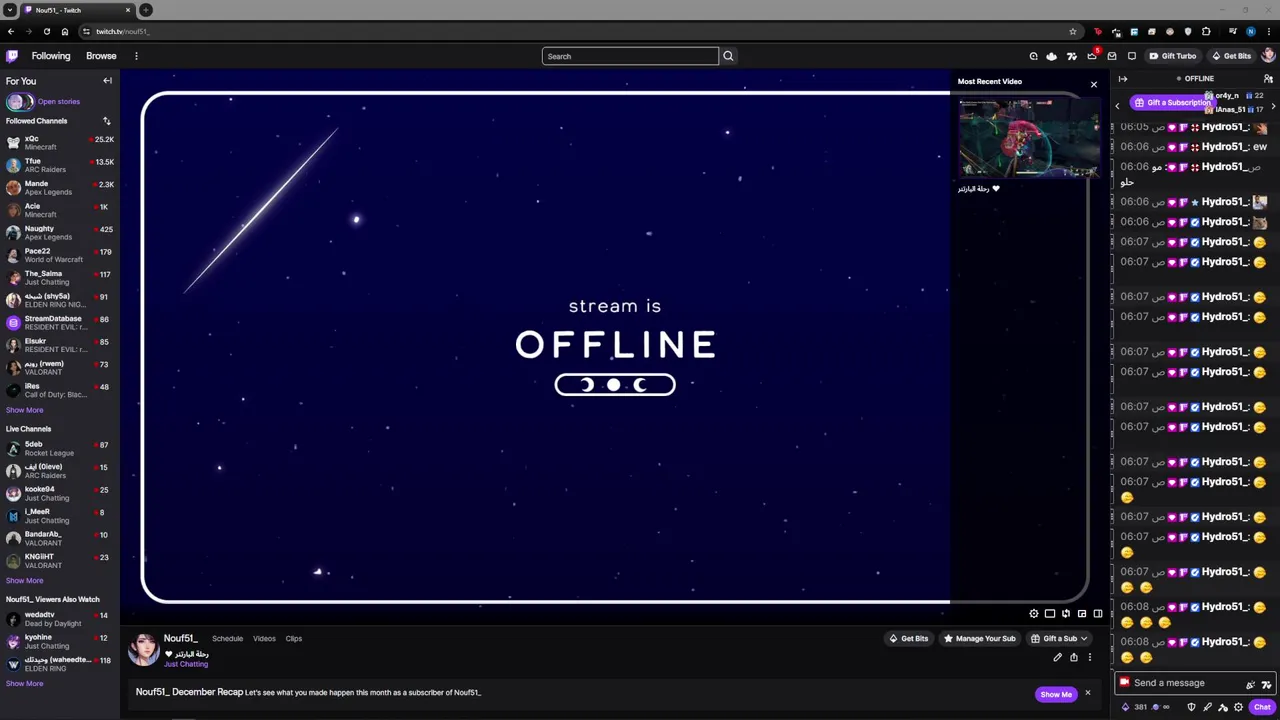Click the 7TV emote menu in chat
Viewport: 1280px width, 720px height.
(1266, 684)
